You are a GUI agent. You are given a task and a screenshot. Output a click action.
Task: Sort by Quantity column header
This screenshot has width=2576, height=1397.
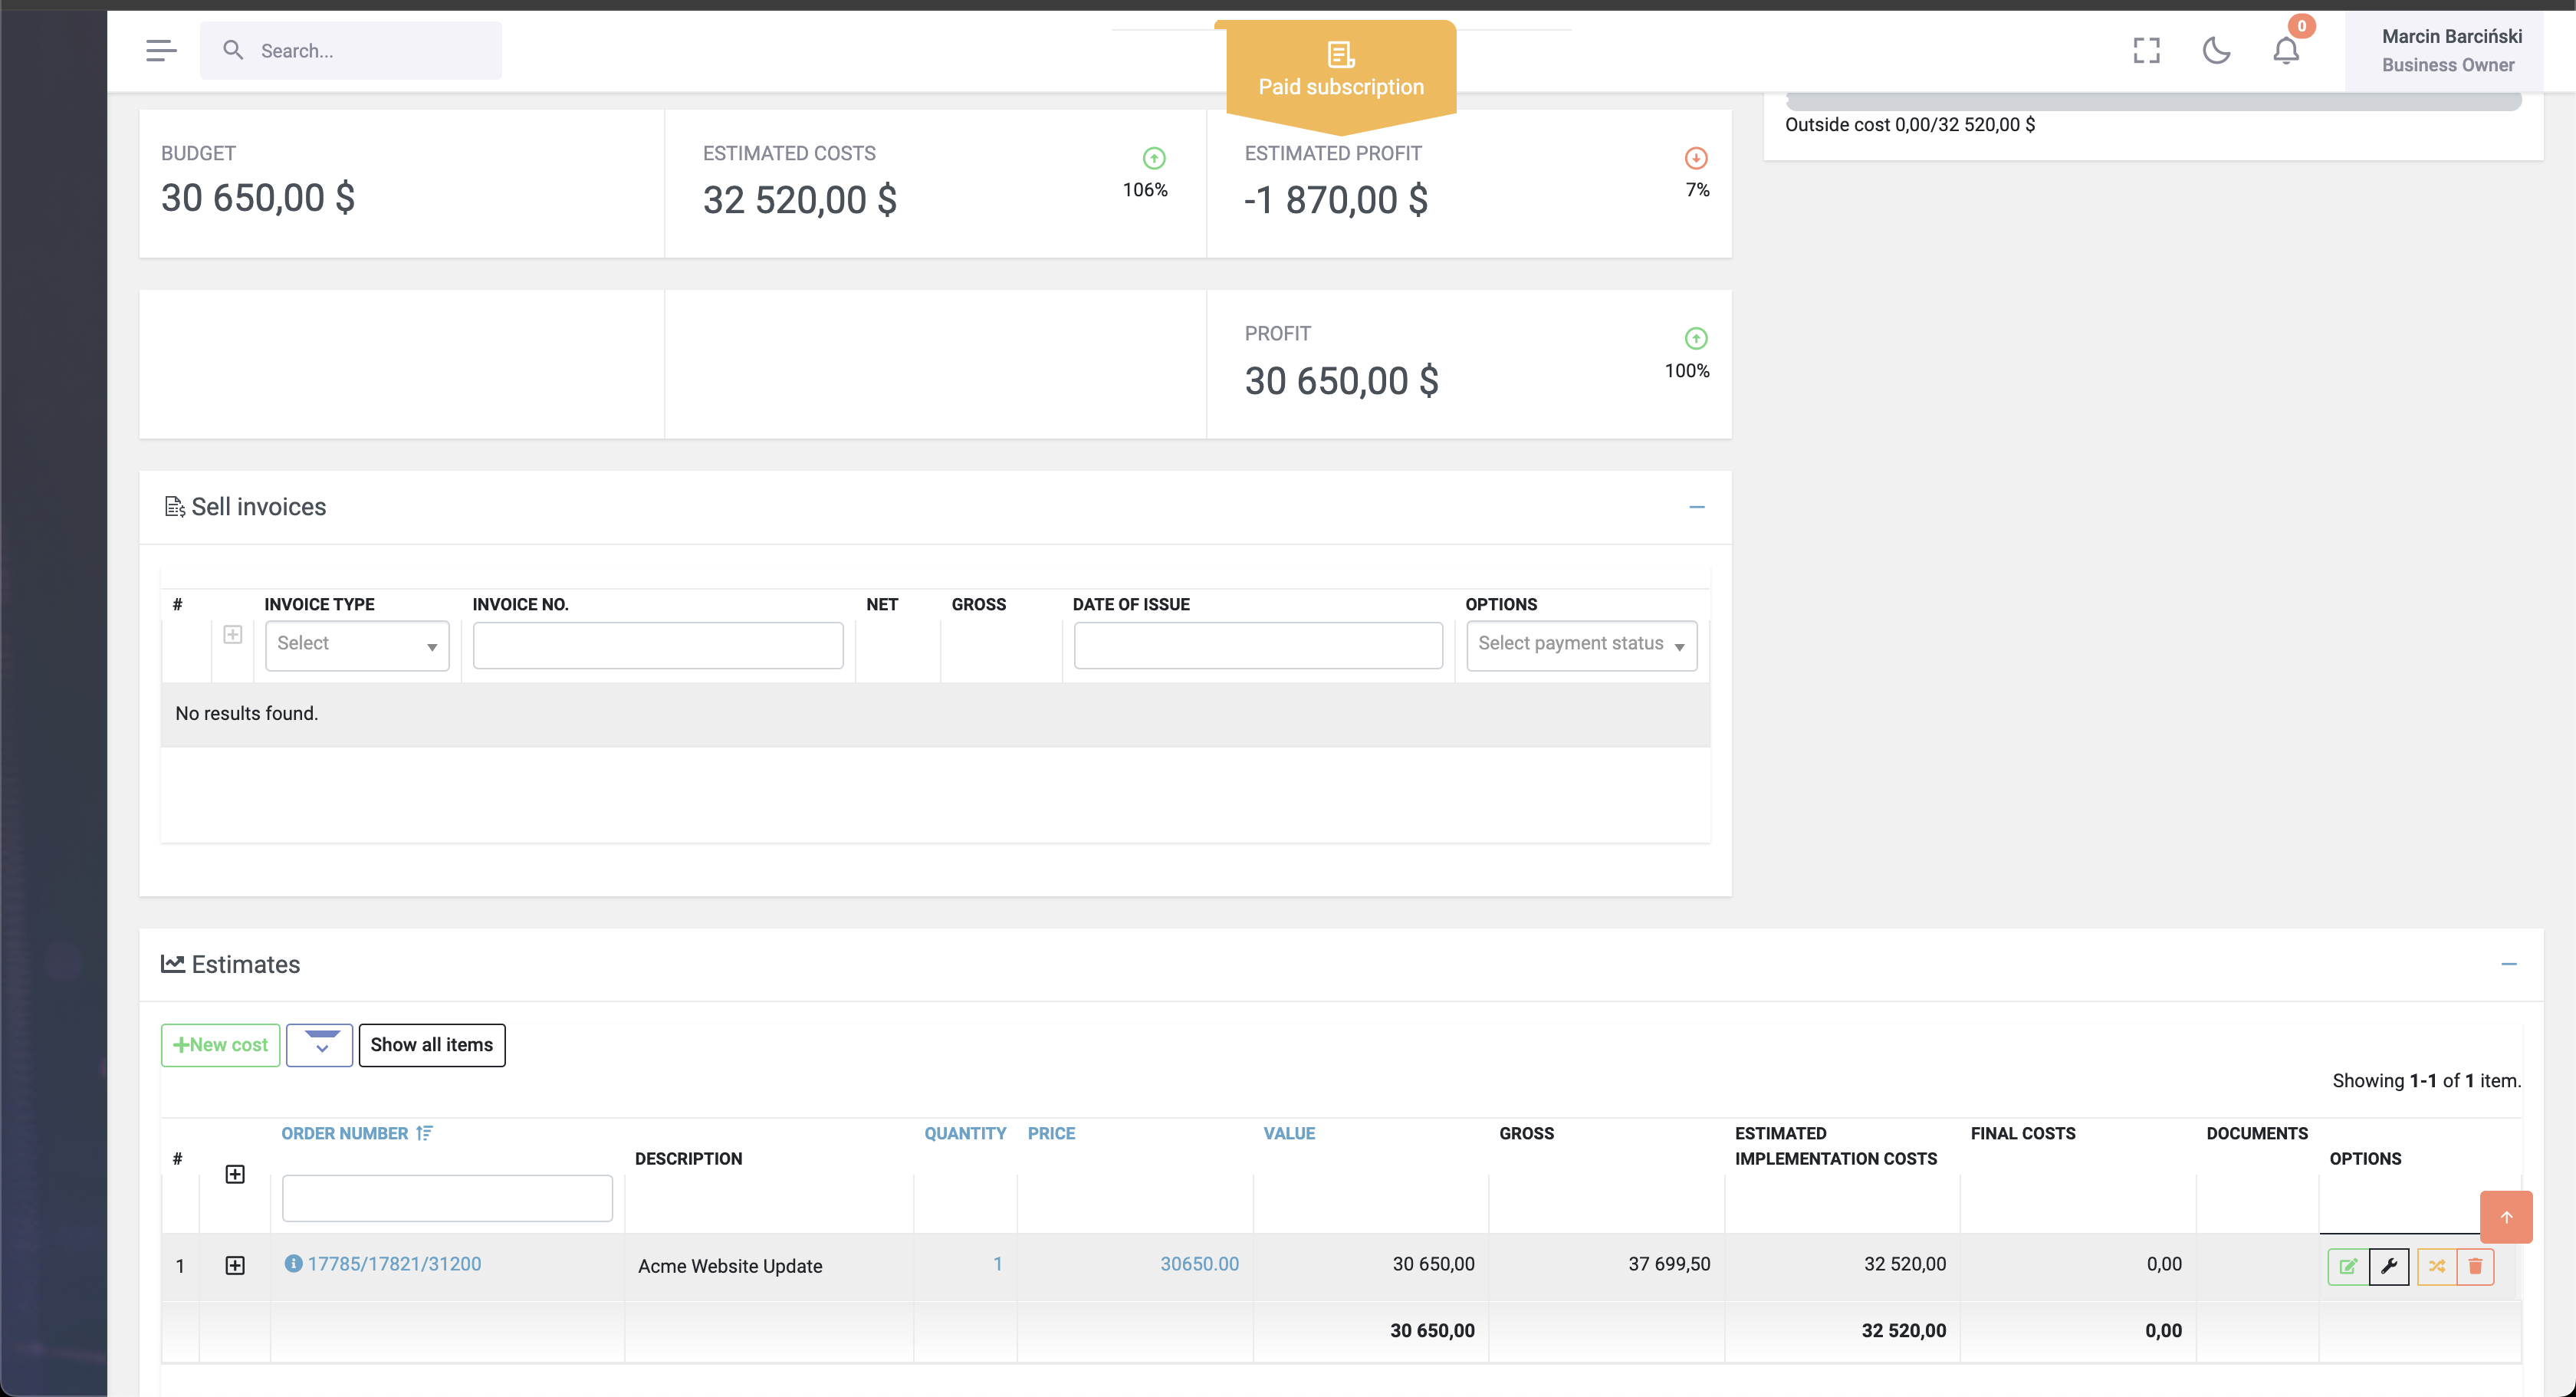(x=965, y=1133)
